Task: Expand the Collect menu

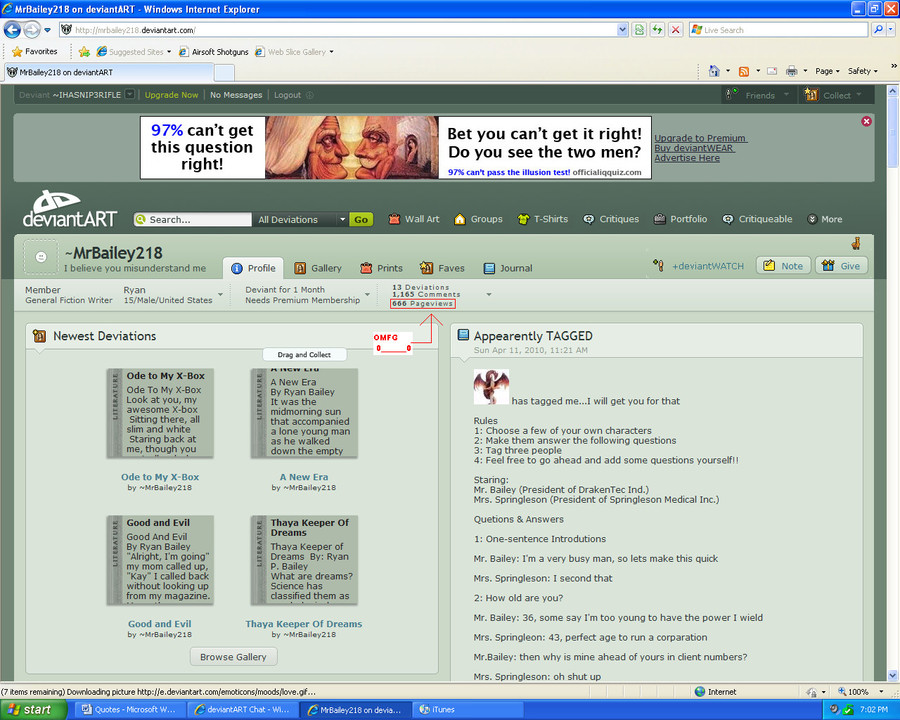Action: (836, 95)
